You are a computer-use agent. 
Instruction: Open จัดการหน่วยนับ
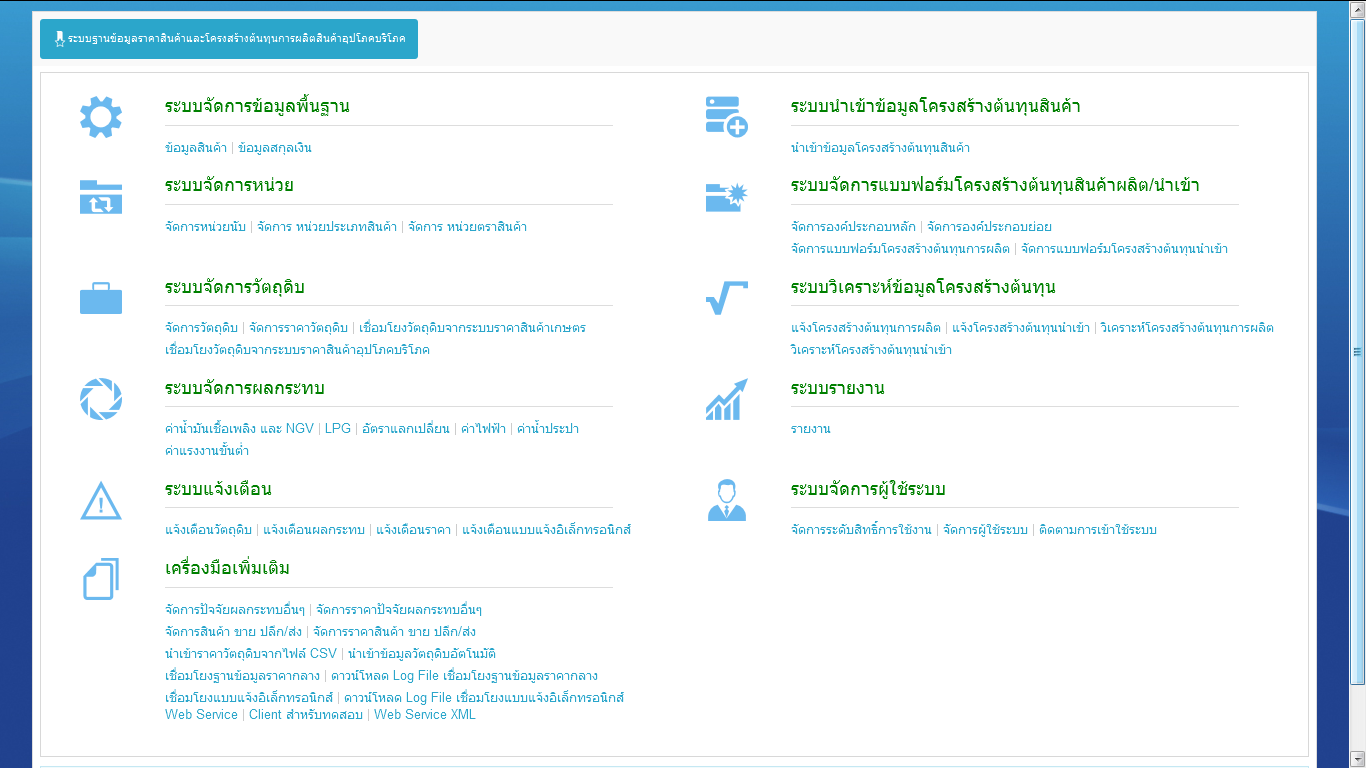pyautogui.click(x=205, y=227)
